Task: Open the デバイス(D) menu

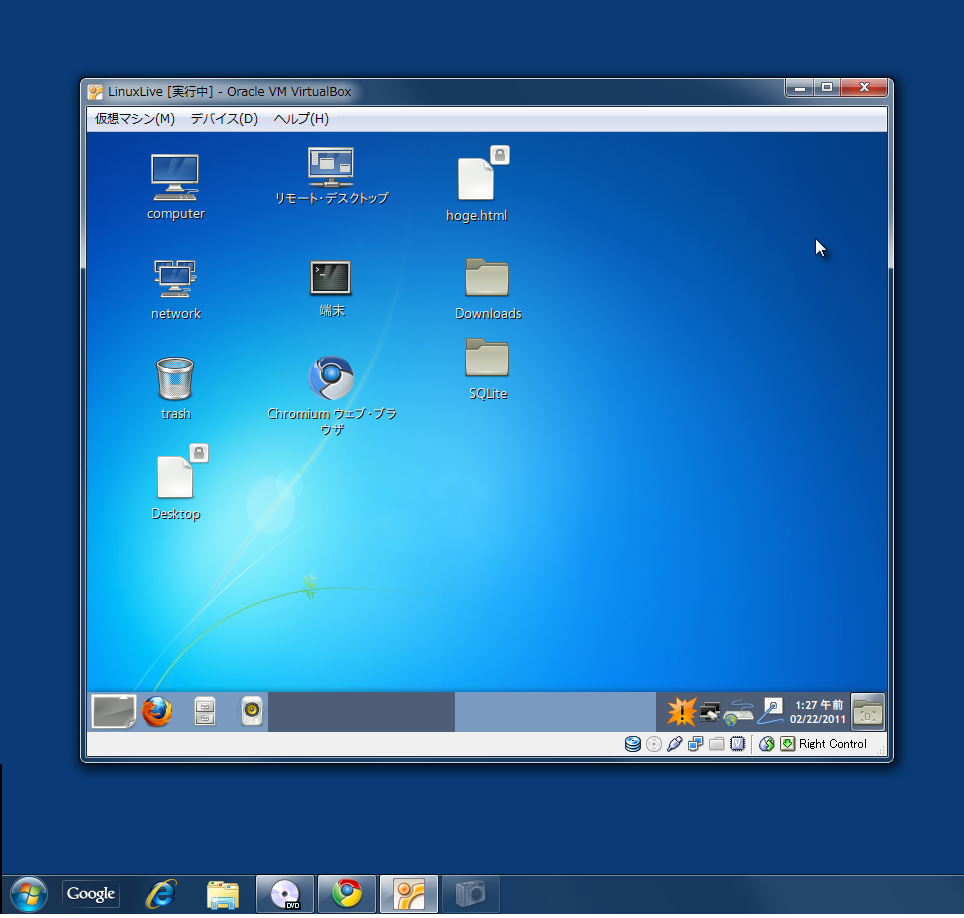Action: click(224, 119)
